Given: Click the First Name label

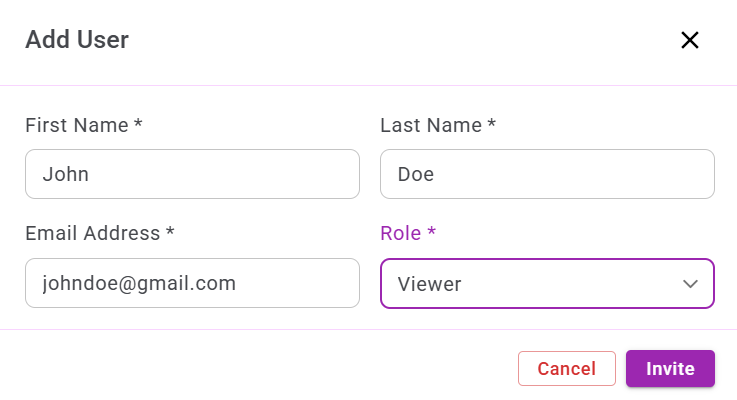Looking at the screenshot, I should click(x=77, y=125).
